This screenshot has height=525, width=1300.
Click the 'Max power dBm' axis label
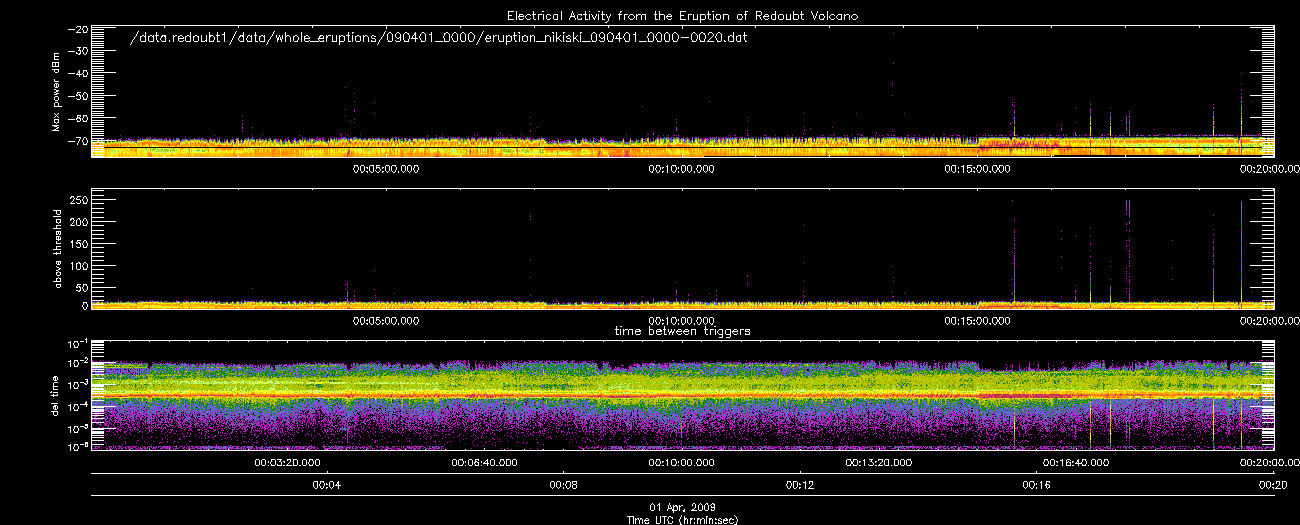pyautogui.click(x=57, y=92)
